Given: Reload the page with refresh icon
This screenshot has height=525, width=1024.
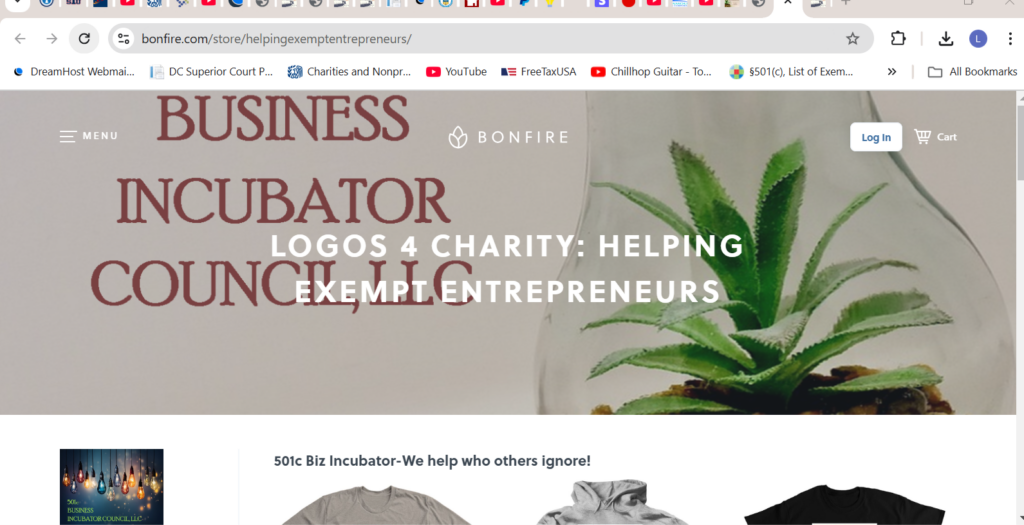Looking at the screenshot, I should tap(84, 39).
